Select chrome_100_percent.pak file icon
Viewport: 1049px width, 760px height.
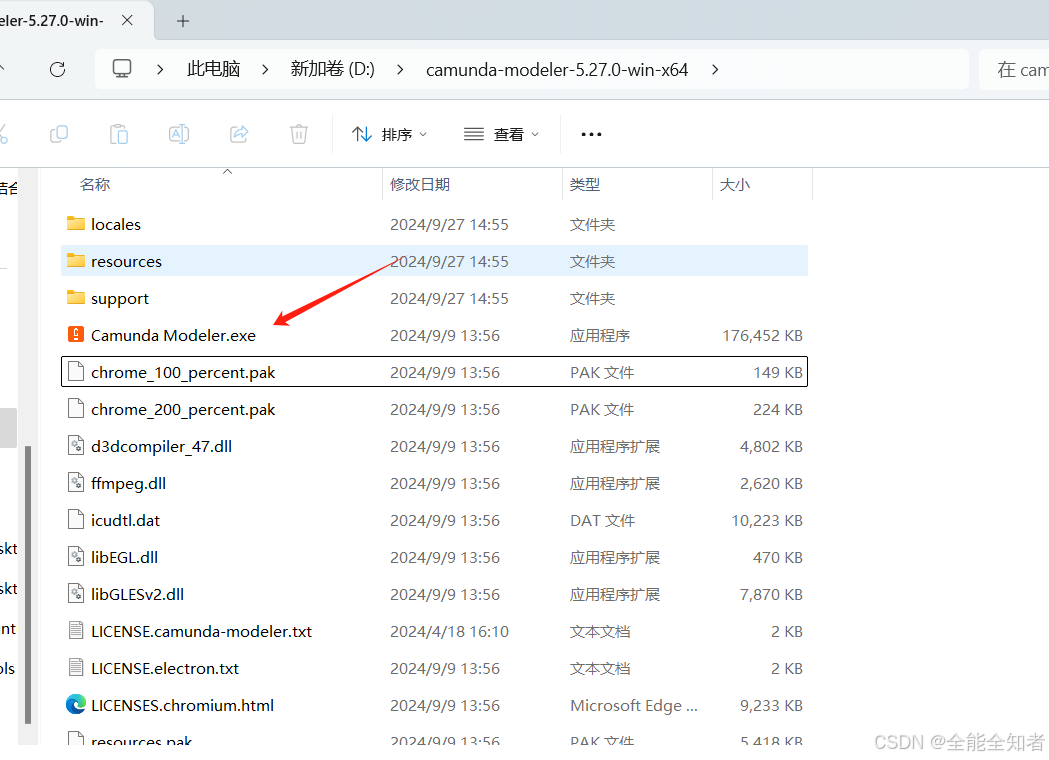[76, 371]
